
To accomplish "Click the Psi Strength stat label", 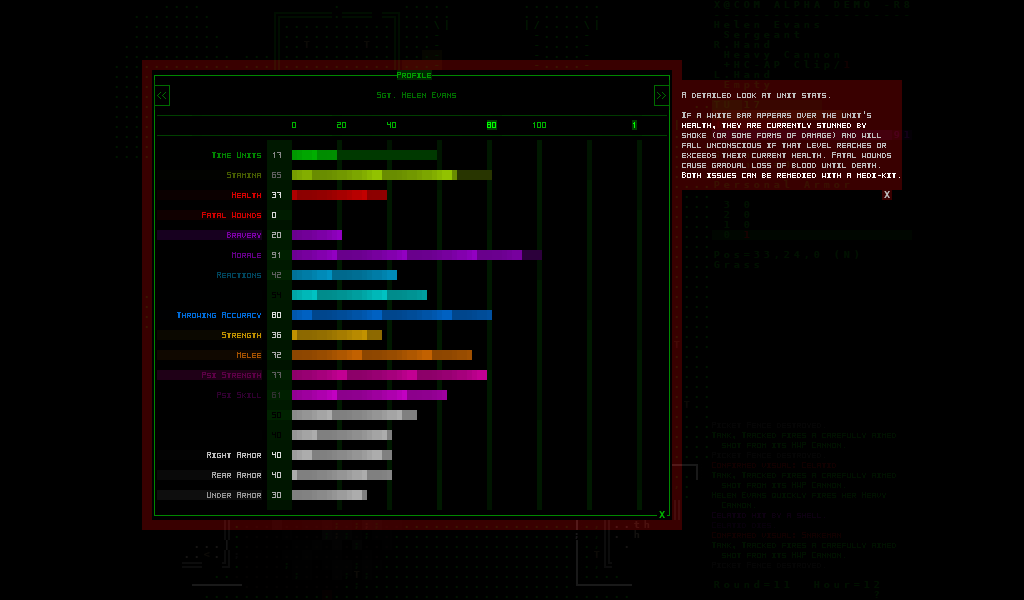I will click(x=231, y=375).
